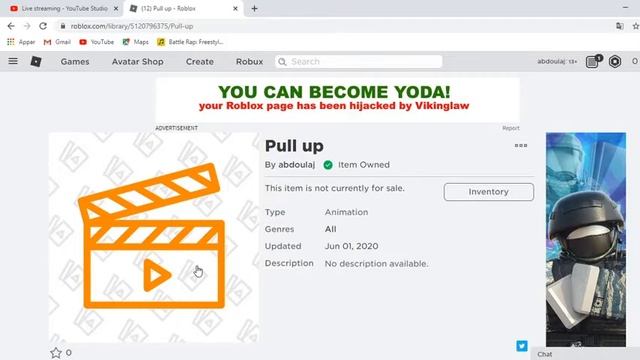Screen dimensions: 640x360
Task: Open the Games menu
Action: click(75, 62)
